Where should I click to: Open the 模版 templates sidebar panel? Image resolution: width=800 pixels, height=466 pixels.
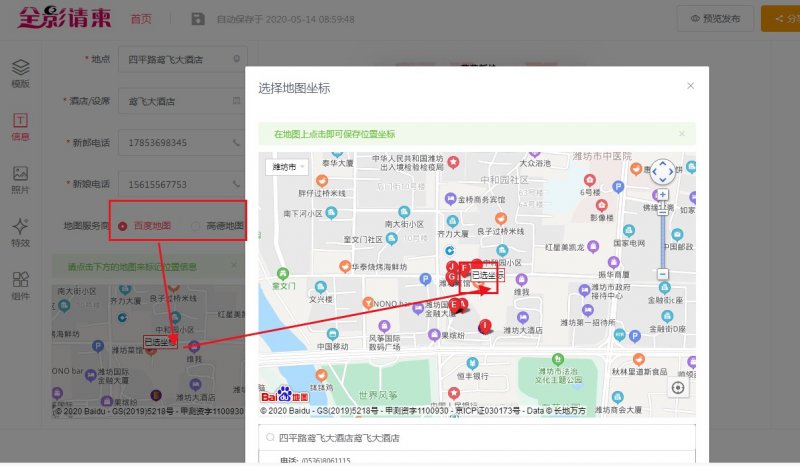(20, 73)
